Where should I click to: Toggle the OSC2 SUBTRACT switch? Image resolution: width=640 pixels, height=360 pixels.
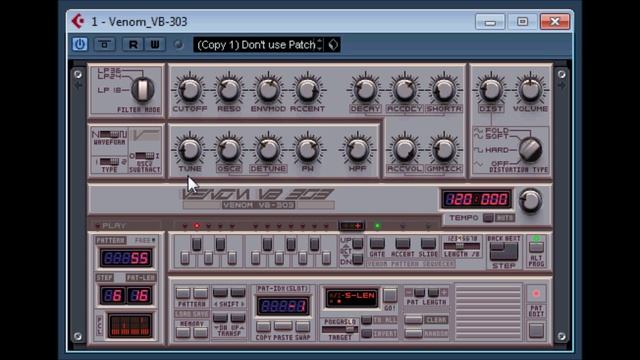click(x=145, y=156)
